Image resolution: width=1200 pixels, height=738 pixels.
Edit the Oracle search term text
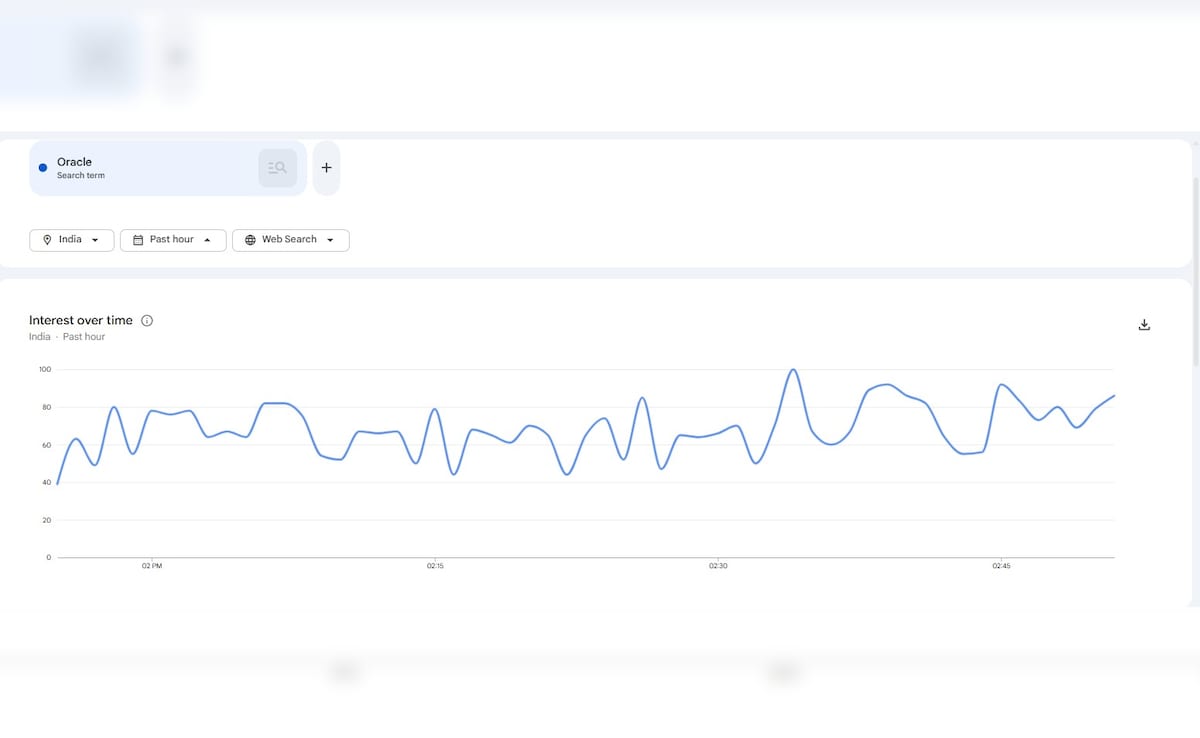click(75, 162)
